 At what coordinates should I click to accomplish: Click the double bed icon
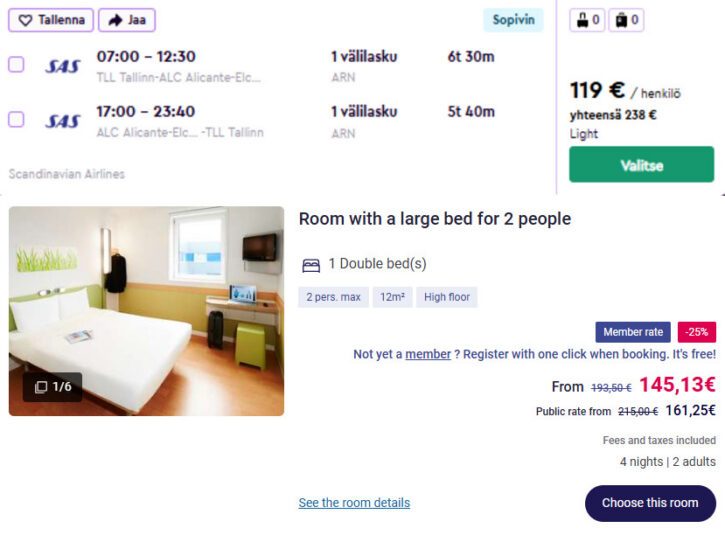click(311, 264)
